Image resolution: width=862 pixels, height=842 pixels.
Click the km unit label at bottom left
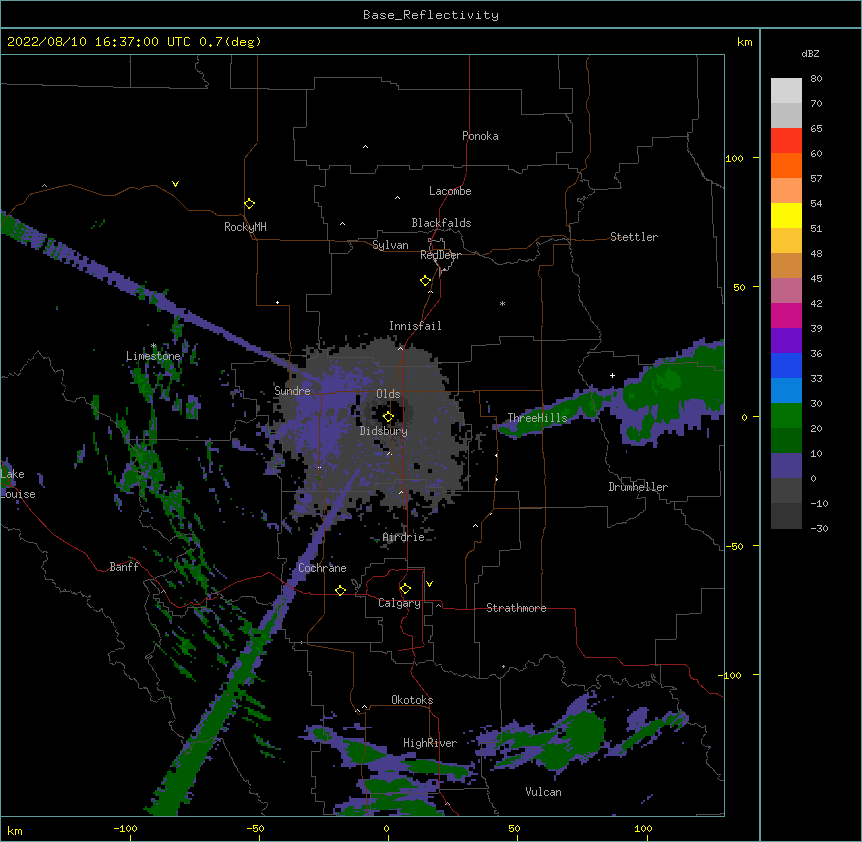tap(15, 830)
